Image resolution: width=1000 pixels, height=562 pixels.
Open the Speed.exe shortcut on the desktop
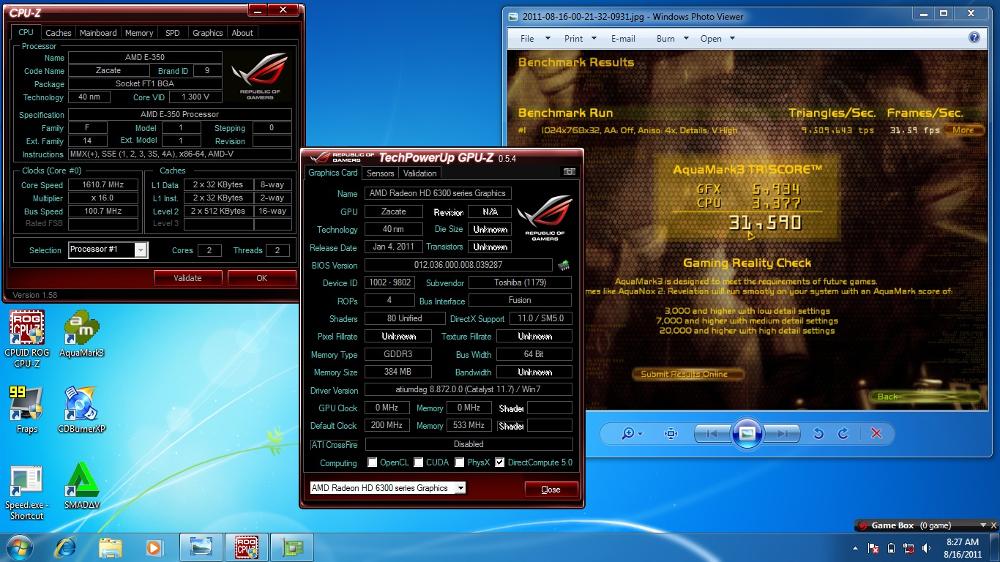27,492
